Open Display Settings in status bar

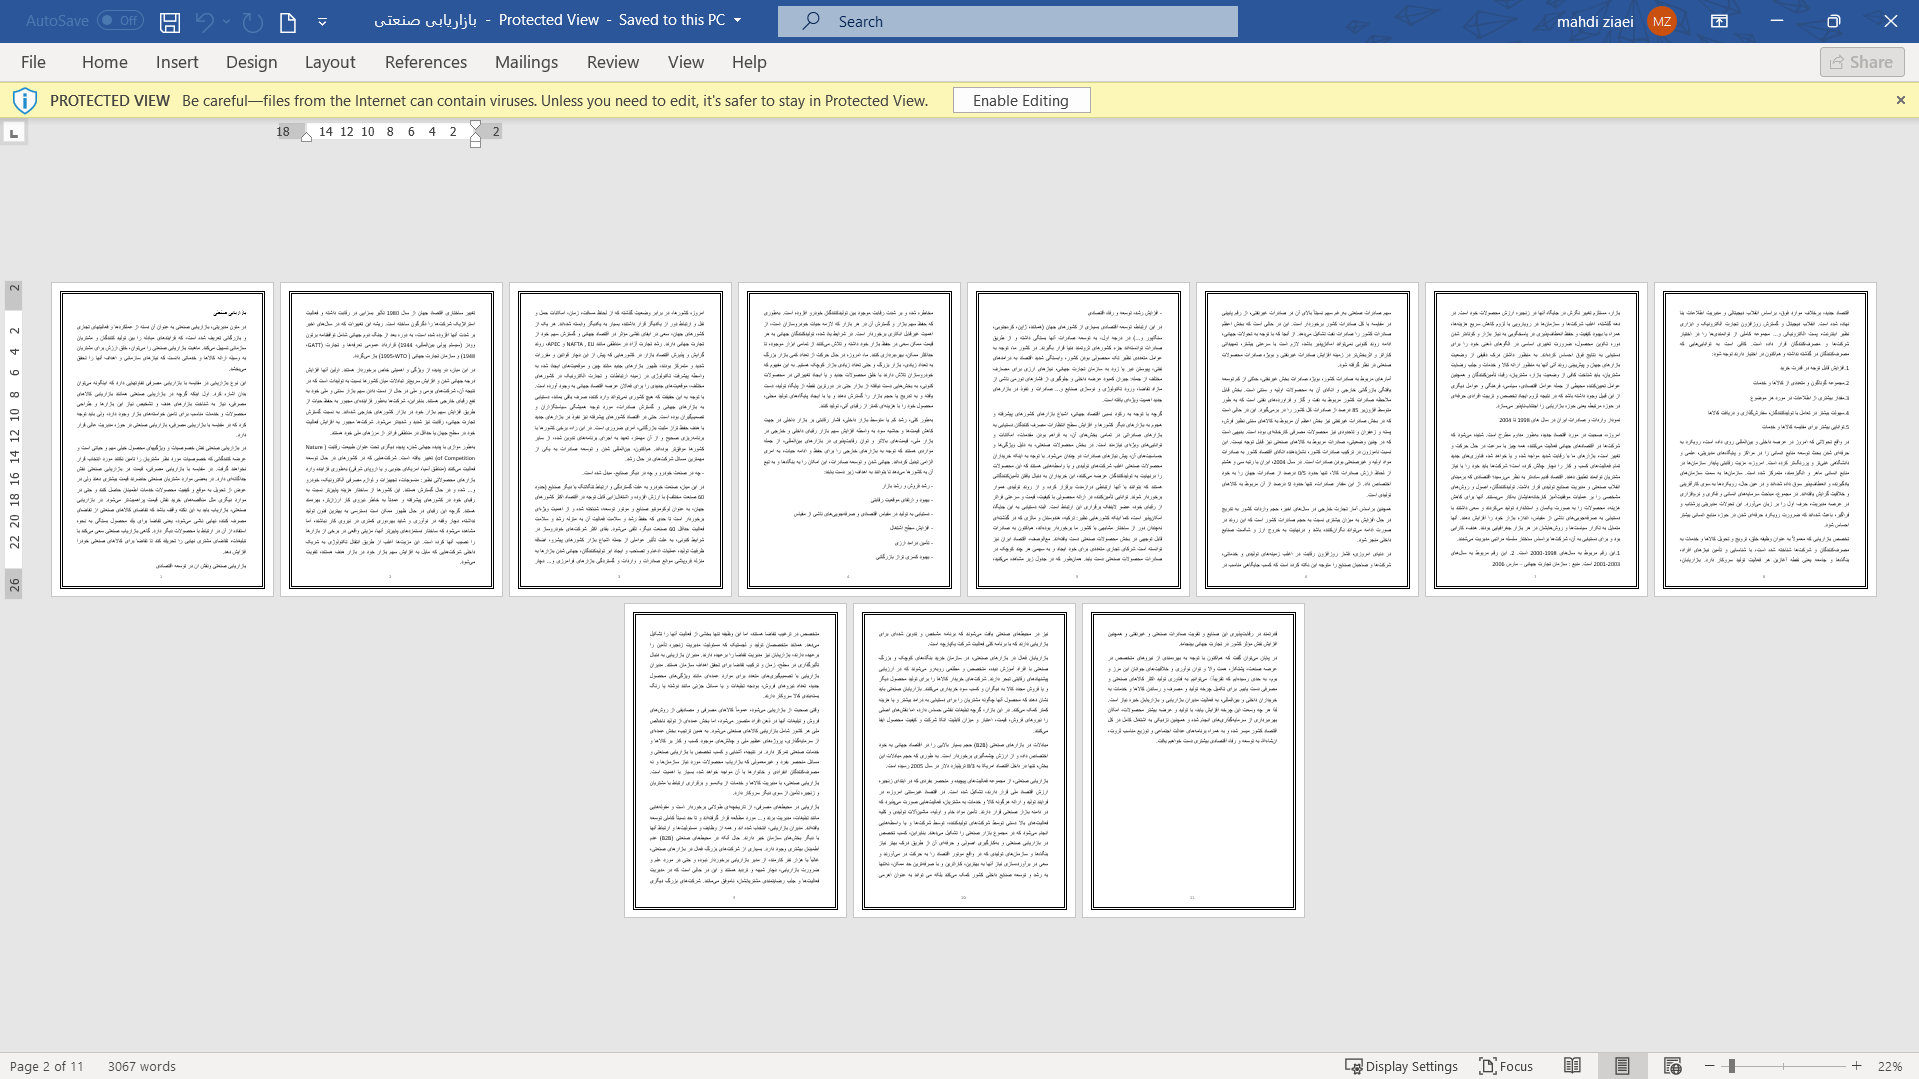point(1401,1066)
